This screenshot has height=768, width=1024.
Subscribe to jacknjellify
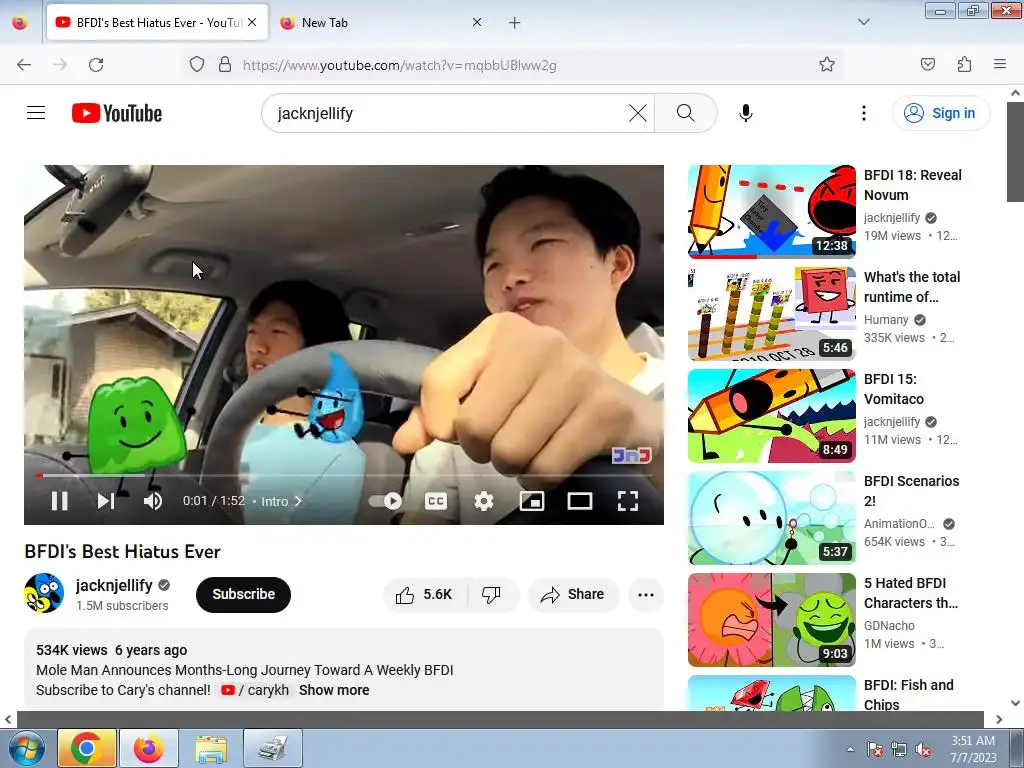(243, 594)
